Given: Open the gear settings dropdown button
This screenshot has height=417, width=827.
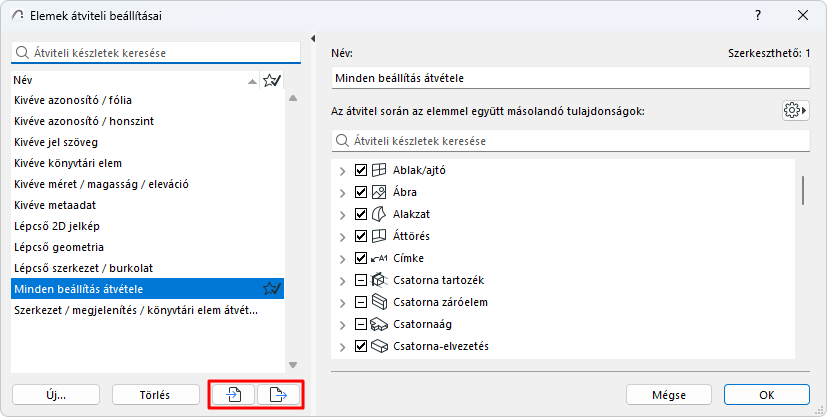Looking at the screenshot, I should [795, 110].
